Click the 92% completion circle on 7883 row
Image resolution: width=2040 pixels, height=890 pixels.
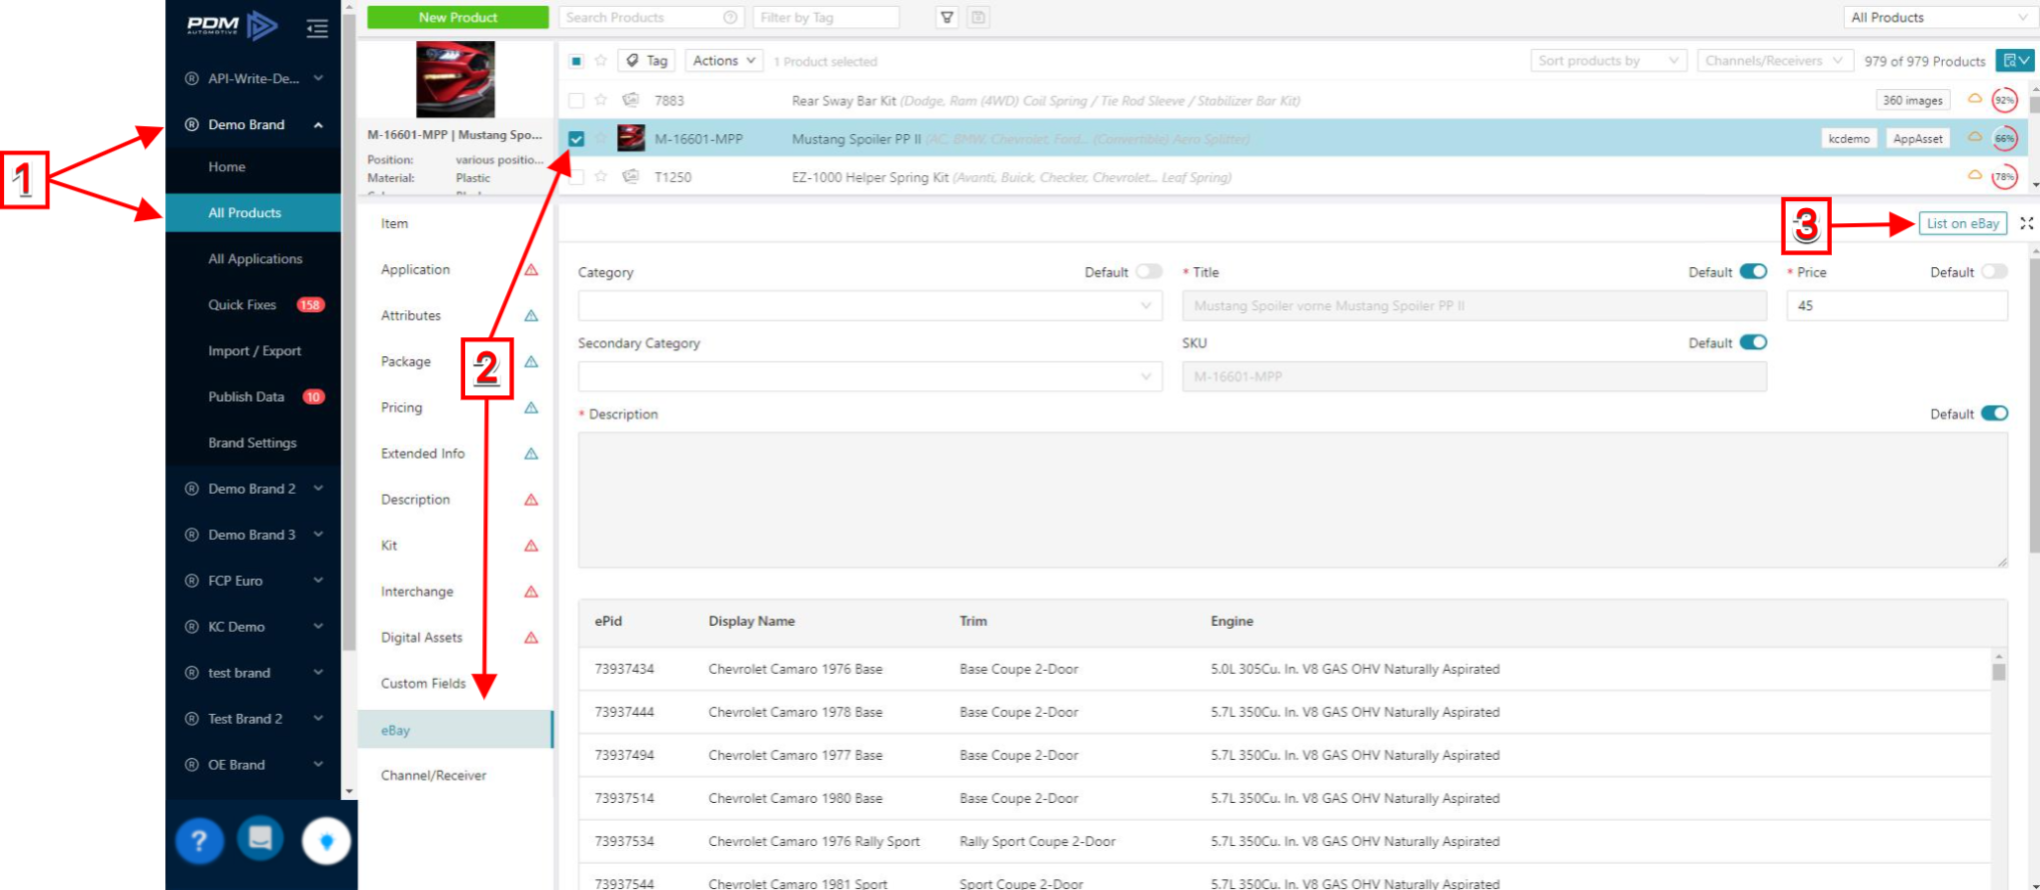tap(2005, 100)
